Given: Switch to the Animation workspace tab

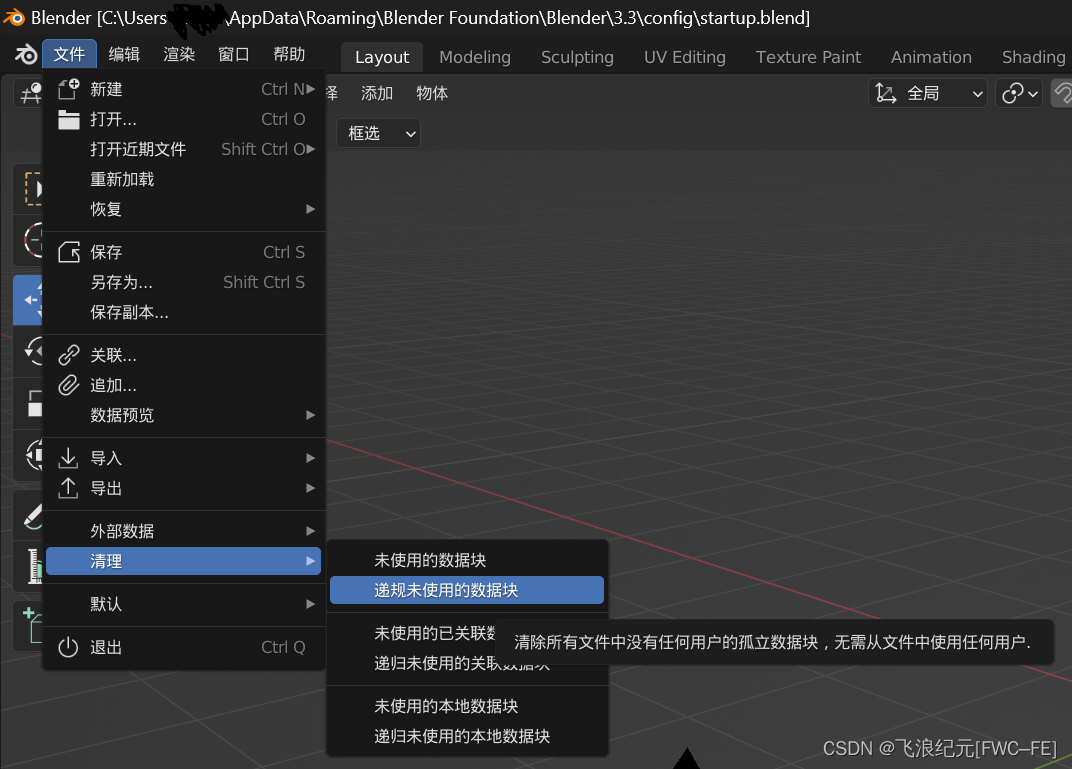Looking at the screenshot, I should [x=931, y=57].
